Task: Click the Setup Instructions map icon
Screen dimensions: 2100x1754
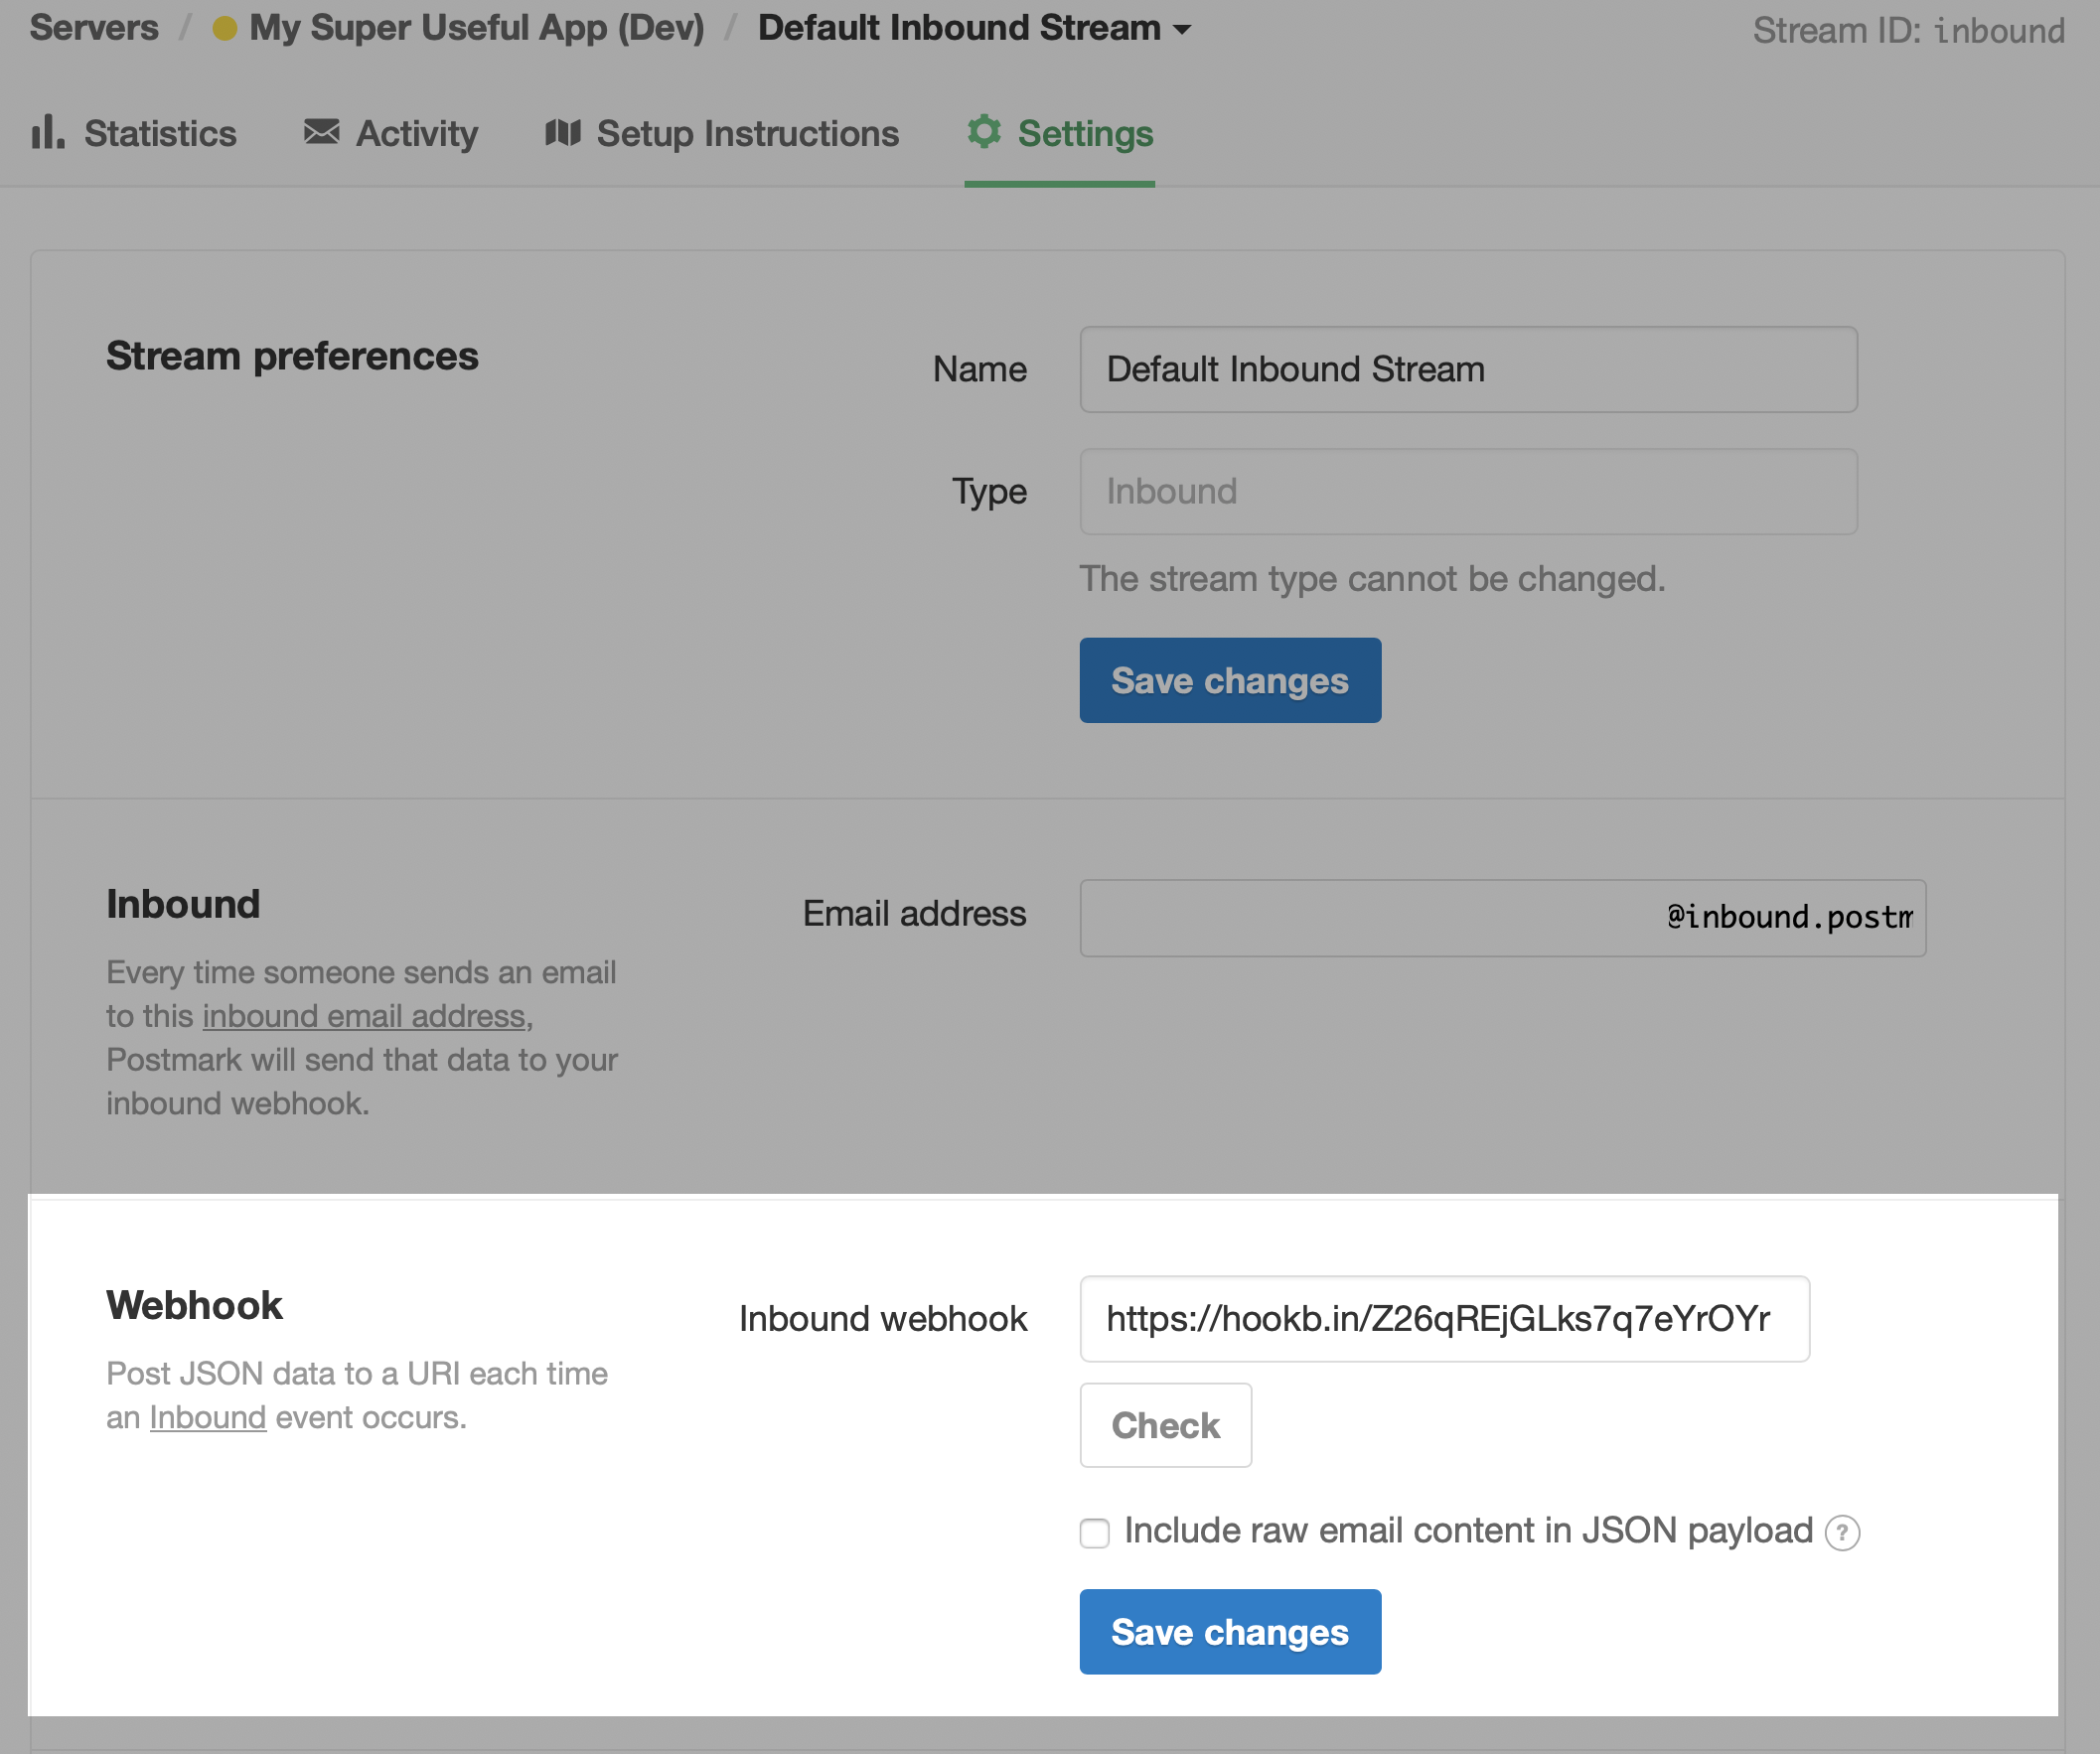Action: (563, 131)
